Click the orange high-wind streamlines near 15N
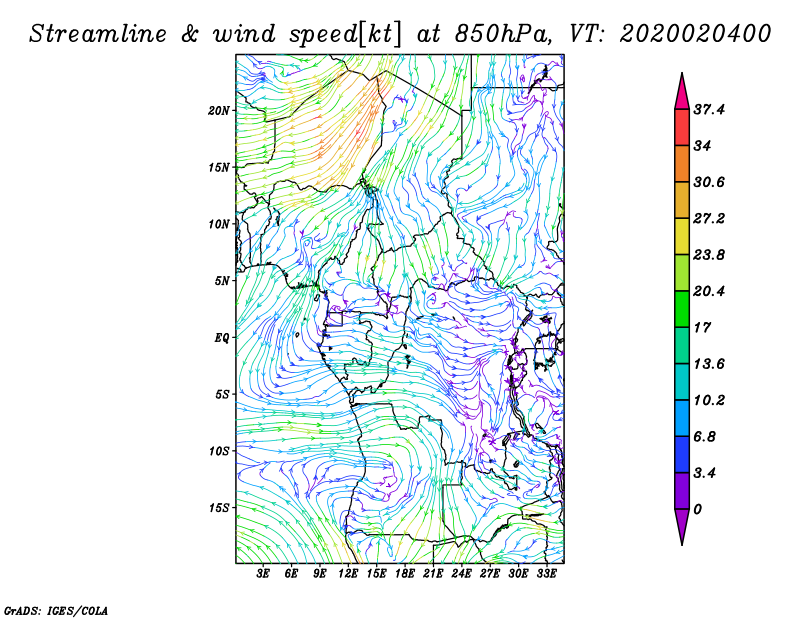 pyautogui.click(x=320, y=150)
